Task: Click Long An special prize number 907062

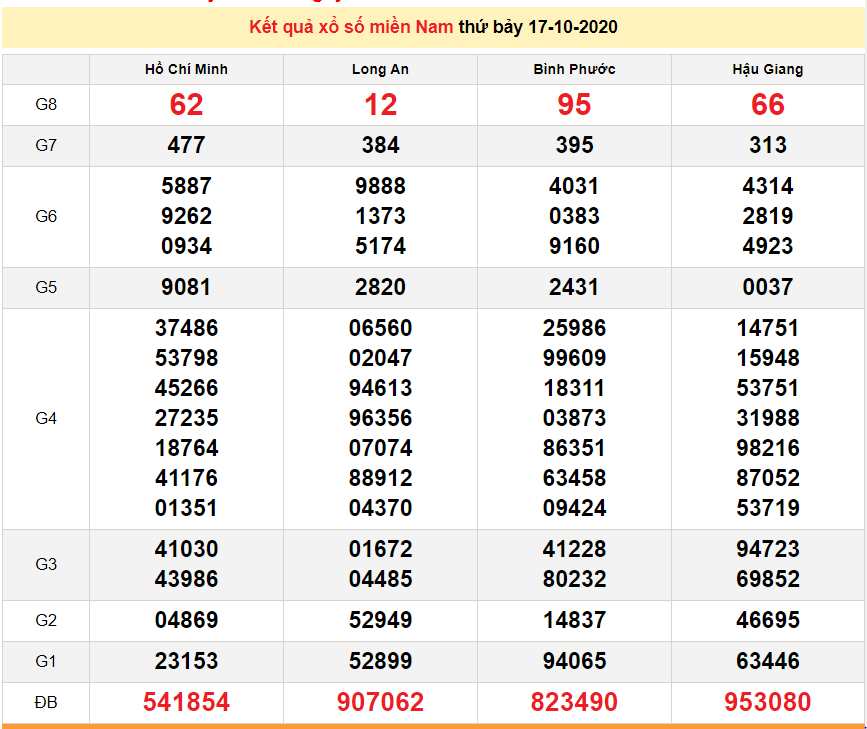Action: coord(380,702)
